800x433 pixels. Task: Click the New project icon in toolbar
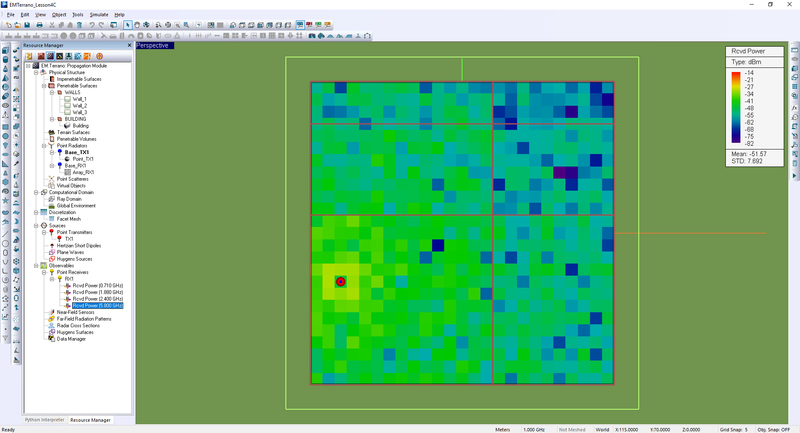coord(8,25)
